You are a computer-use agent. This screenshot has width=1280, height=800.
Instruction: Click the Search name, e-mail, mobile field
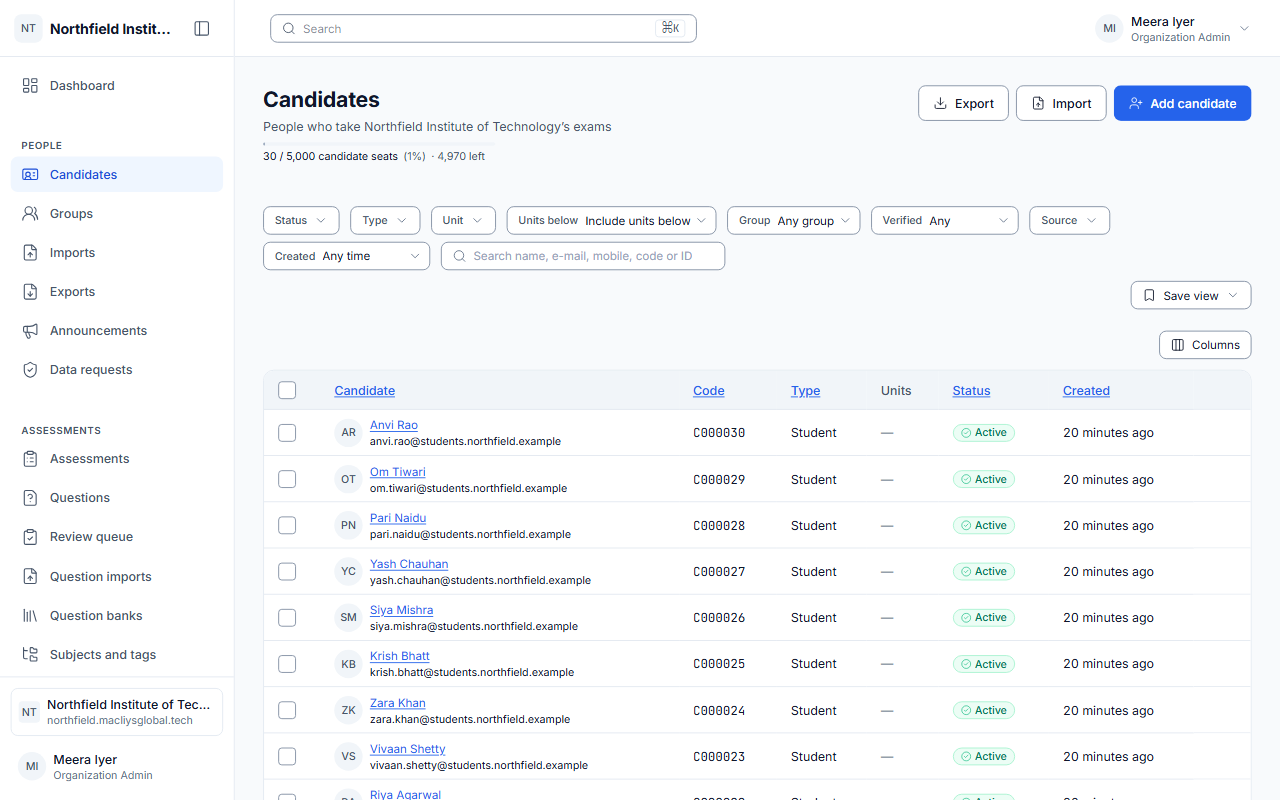tap(583, 256)
